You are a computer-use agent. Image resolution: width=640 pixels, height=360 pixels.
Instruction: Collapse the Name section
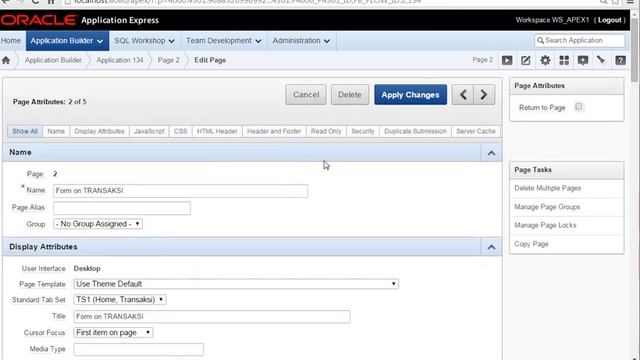tap(491, 153)
